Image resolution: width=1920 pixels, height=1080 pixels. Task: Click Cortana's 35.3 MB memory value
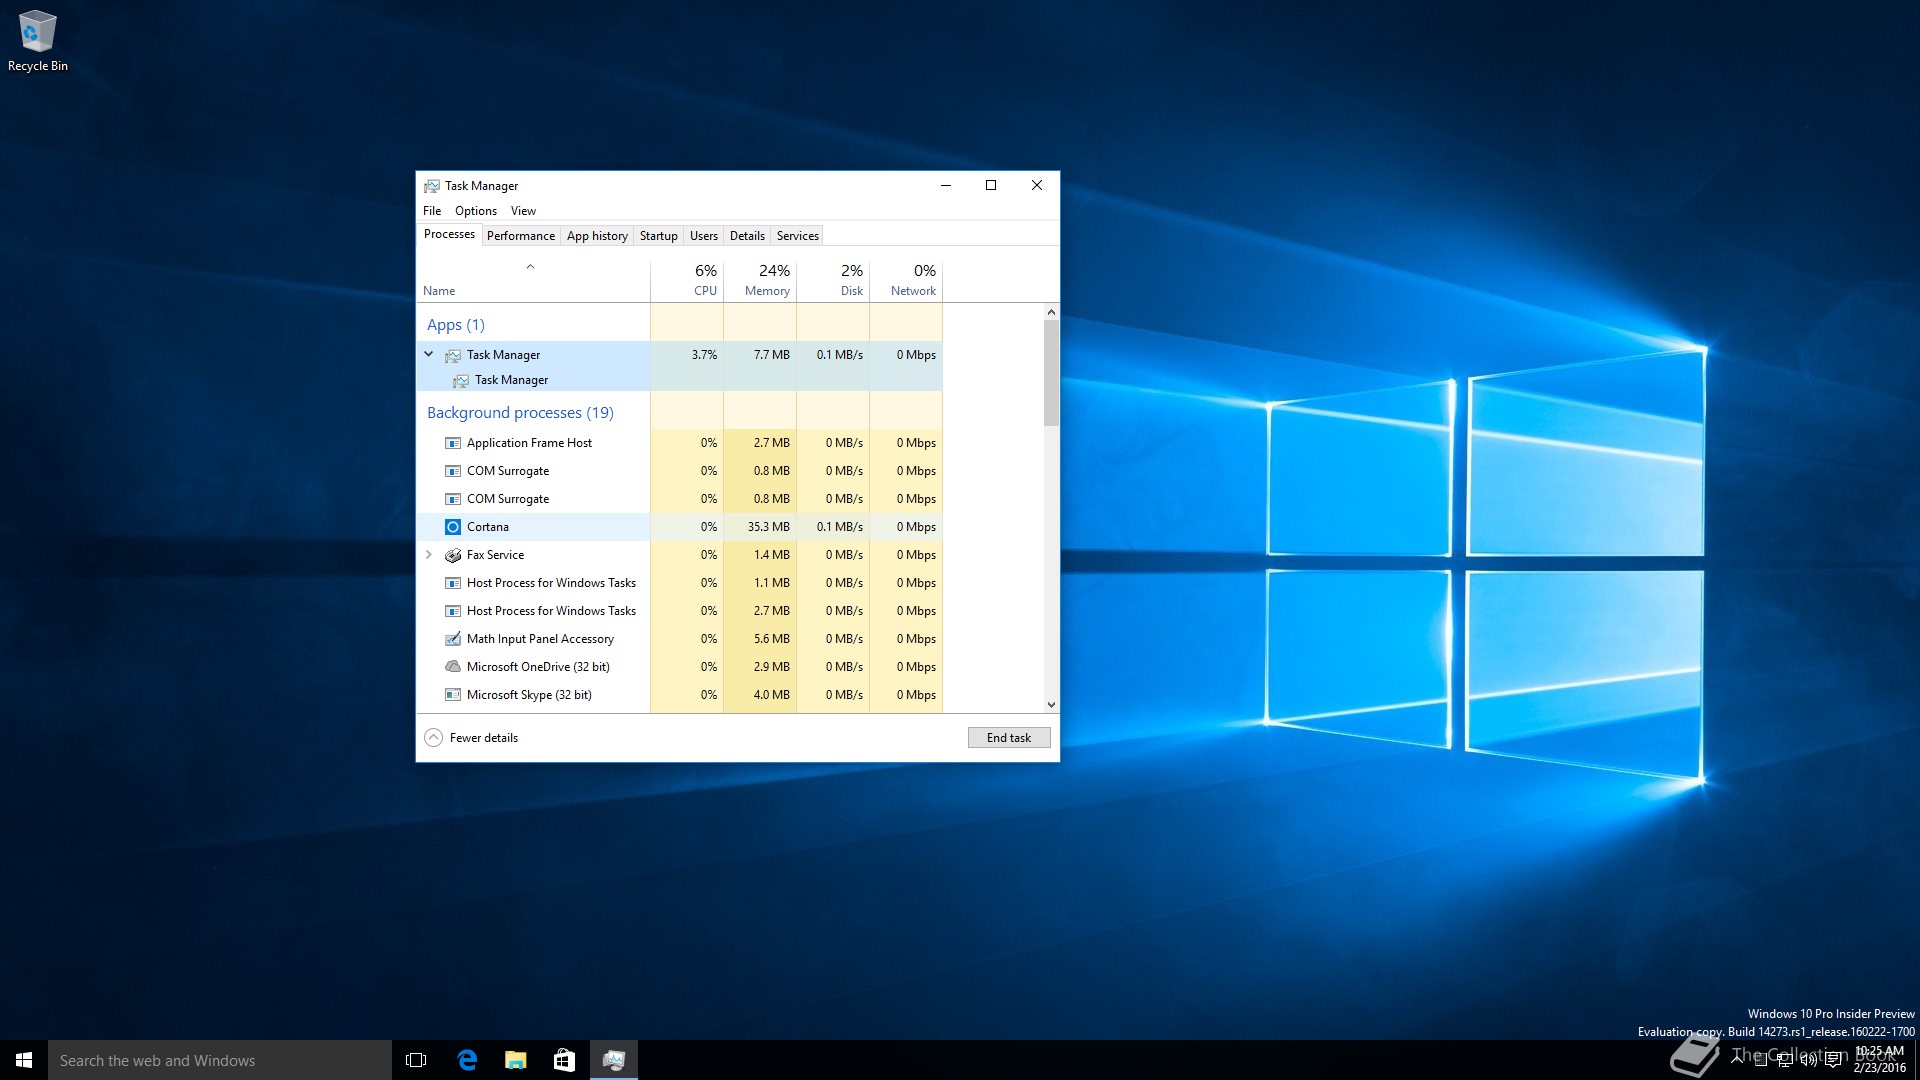pyautogui.click(x=768, y=527)
